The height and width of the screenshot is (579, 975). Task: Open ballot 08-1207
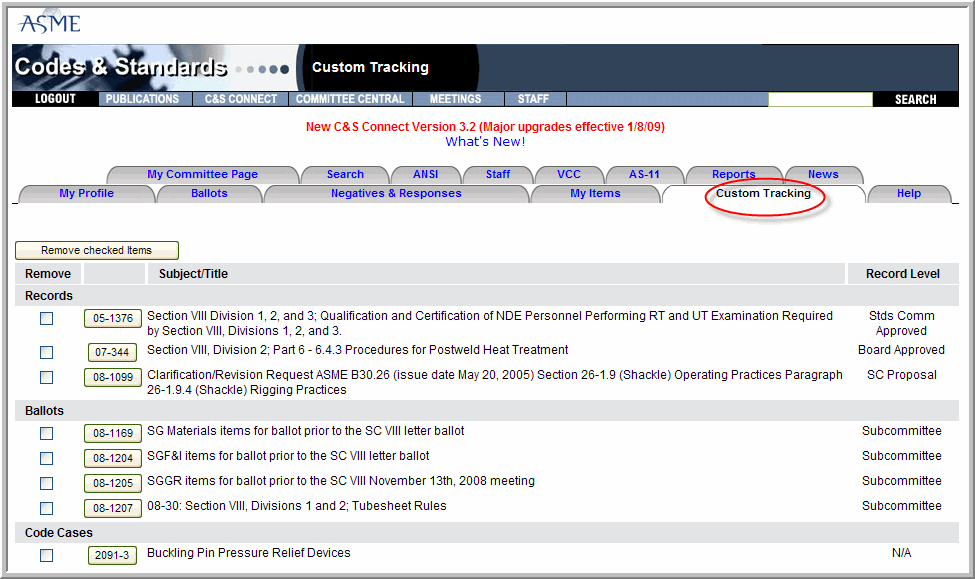pyautogui.click(x=113, y=508)
